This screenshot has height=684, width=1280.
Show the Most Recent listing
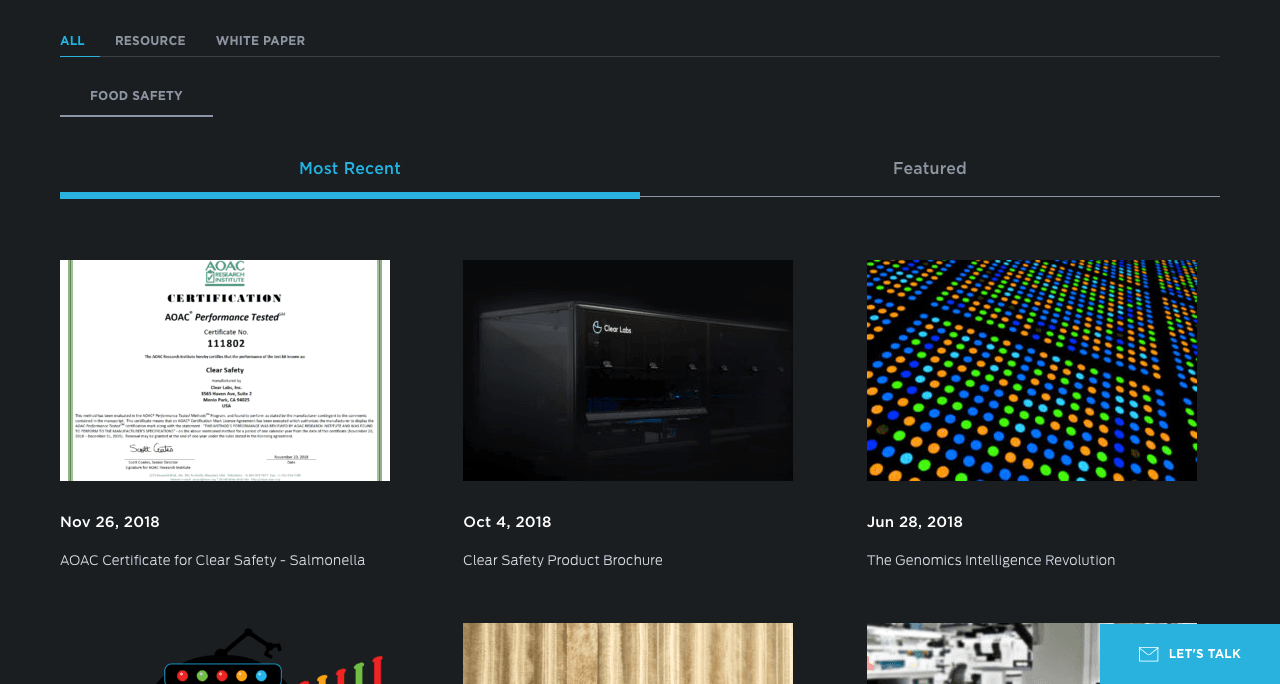(x=350, y=169)
